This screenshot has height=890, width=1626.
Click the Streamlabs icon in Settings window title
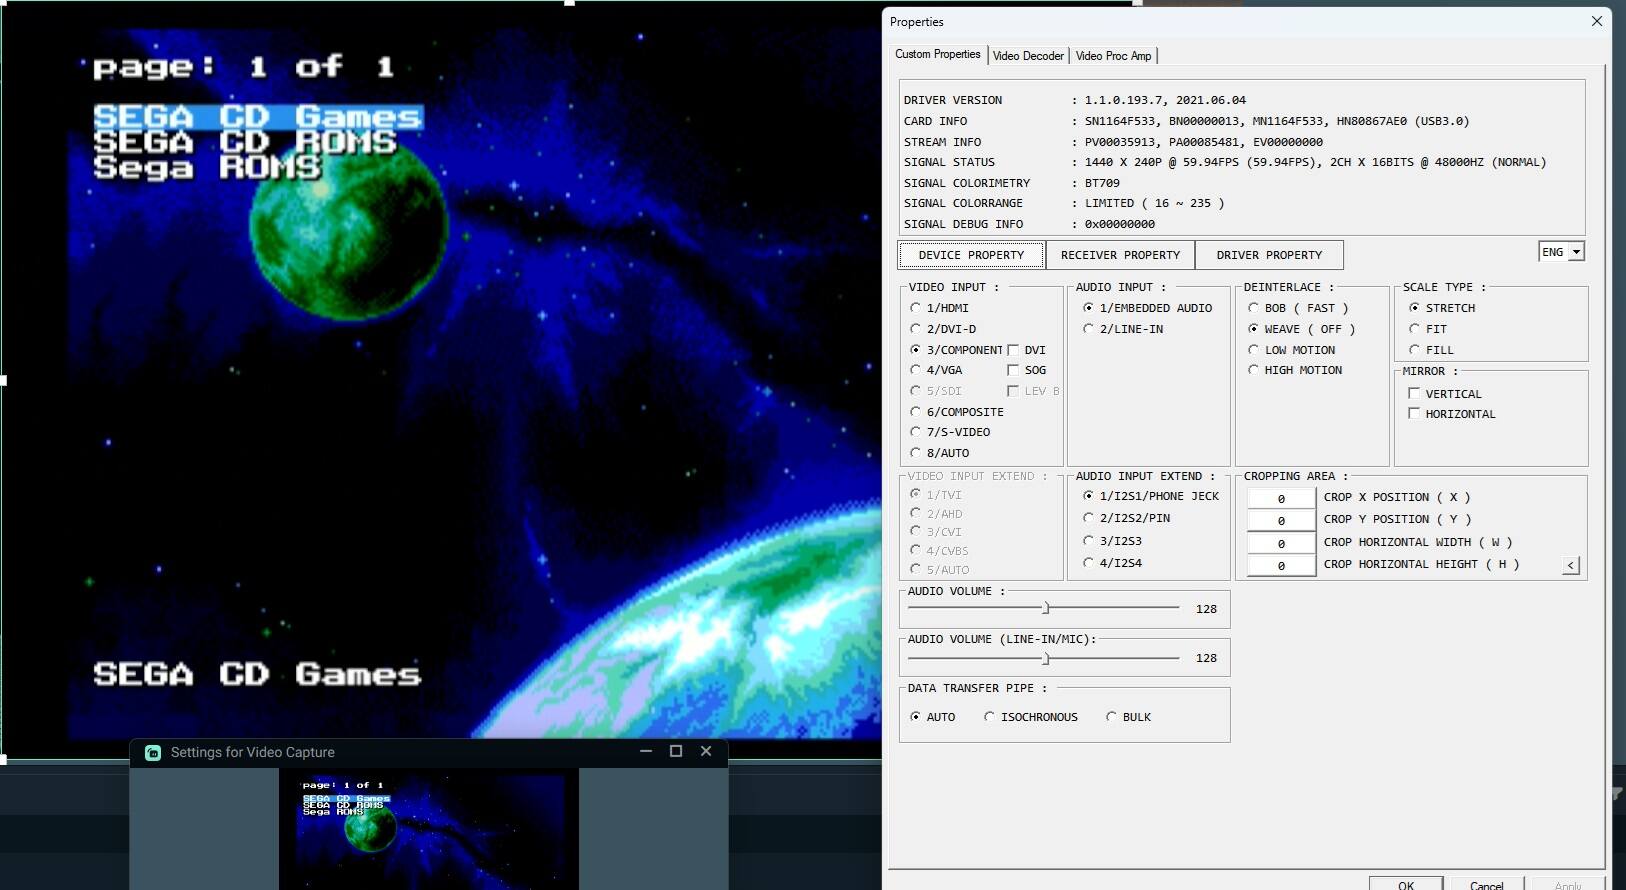pos(153,753)
